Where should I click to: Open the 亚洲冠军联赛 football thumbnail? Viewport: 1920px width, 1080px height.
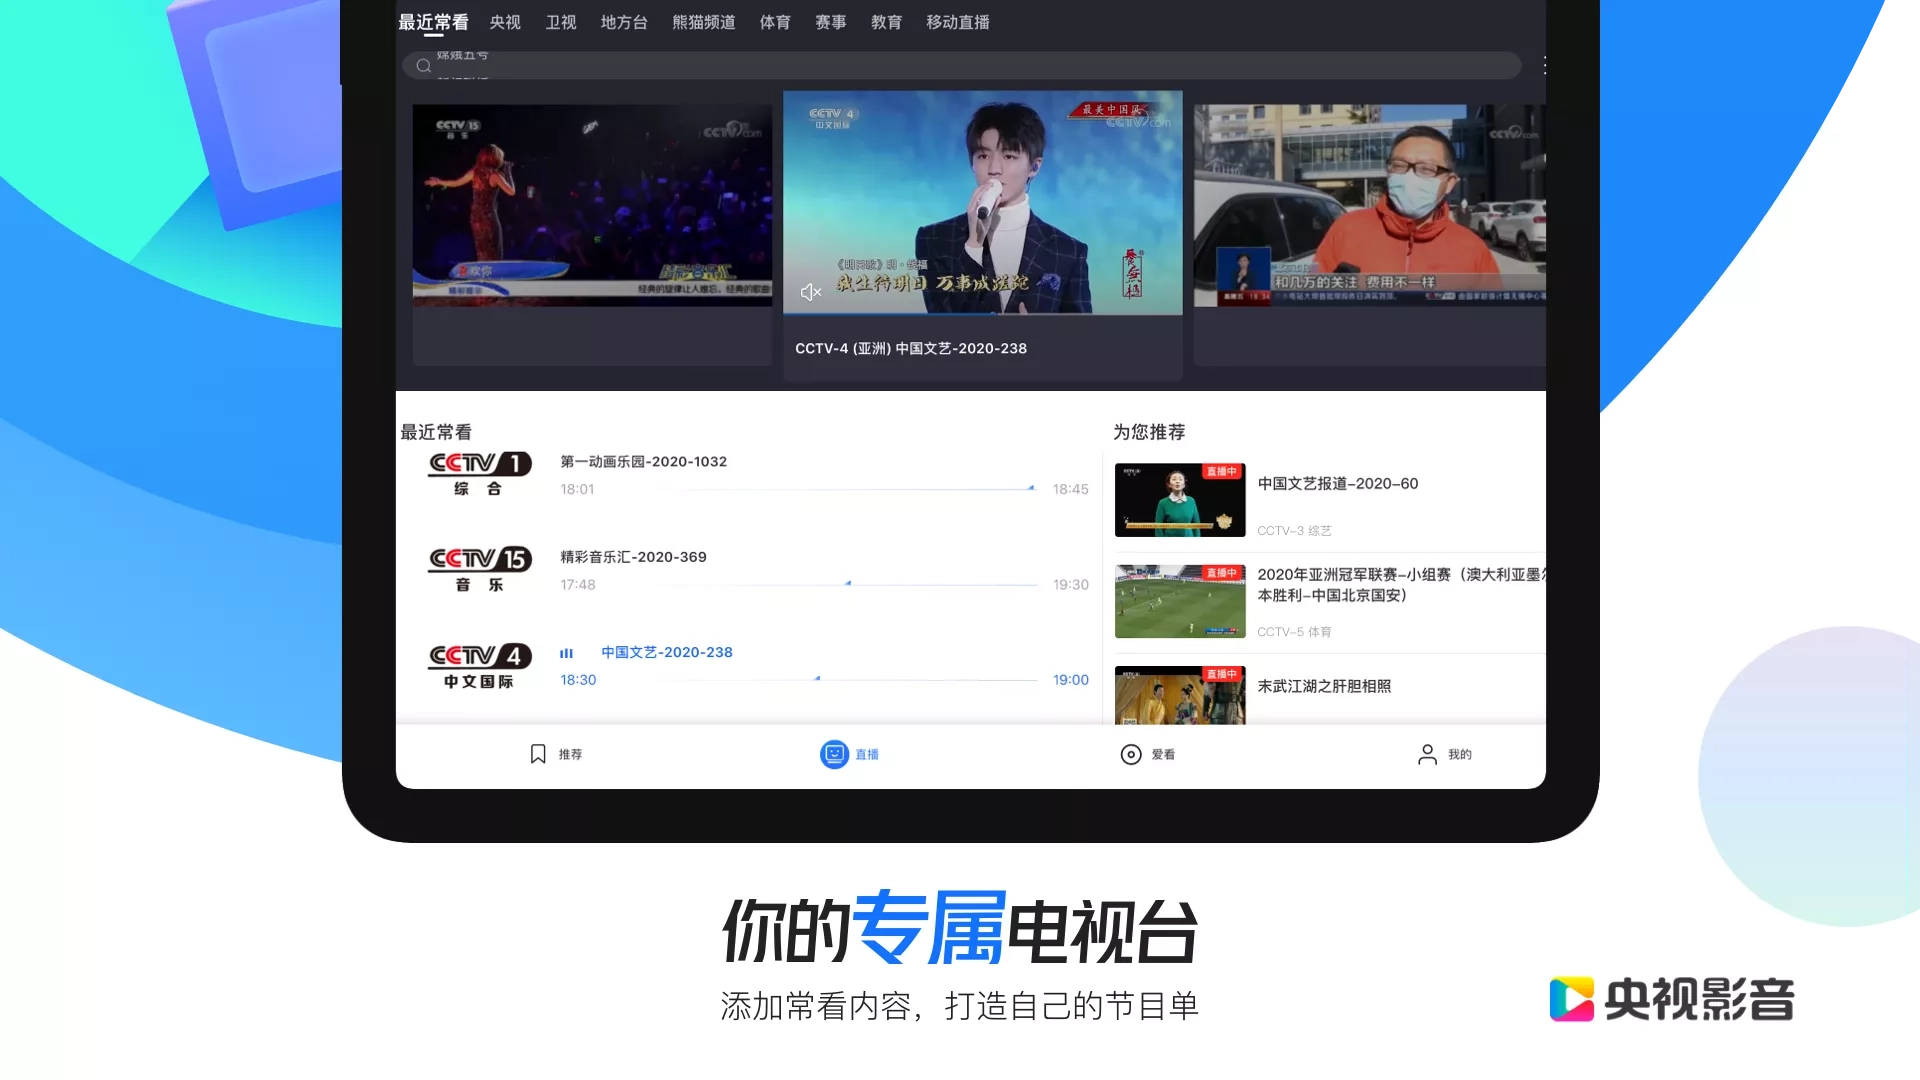coord(1180,601)
